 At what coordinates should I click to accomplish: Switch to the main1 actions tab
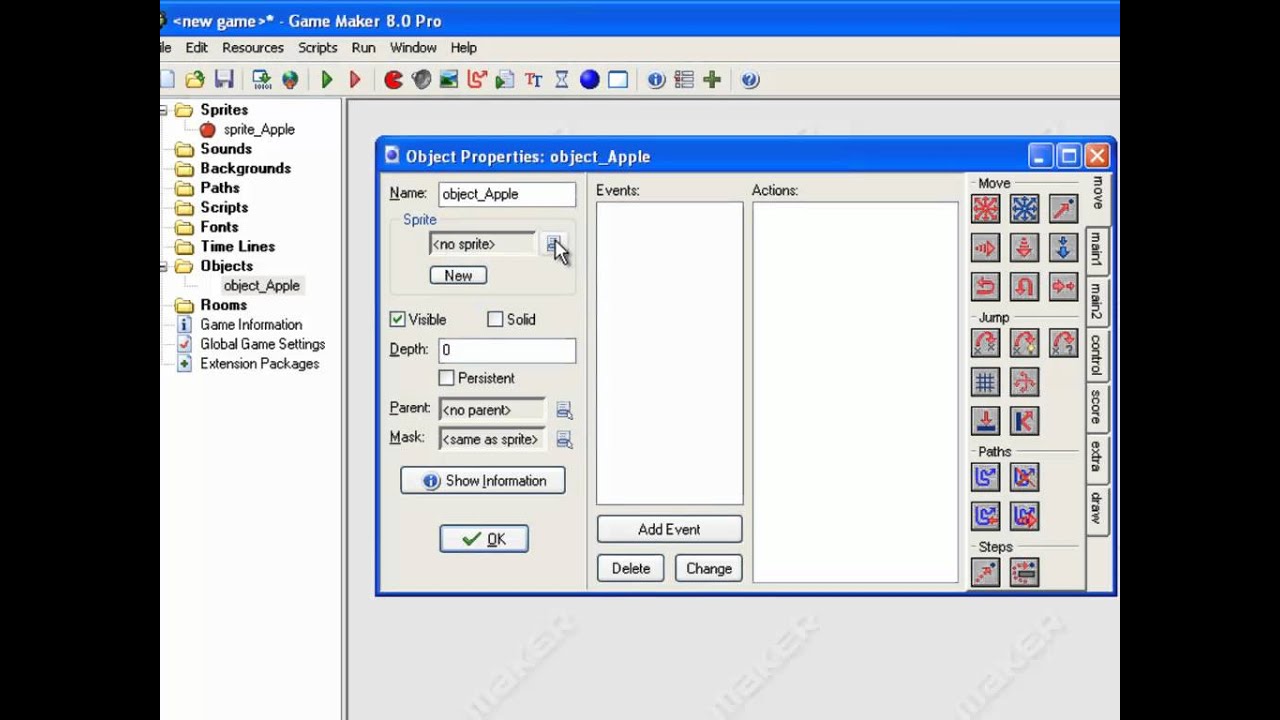(1096, 250)
